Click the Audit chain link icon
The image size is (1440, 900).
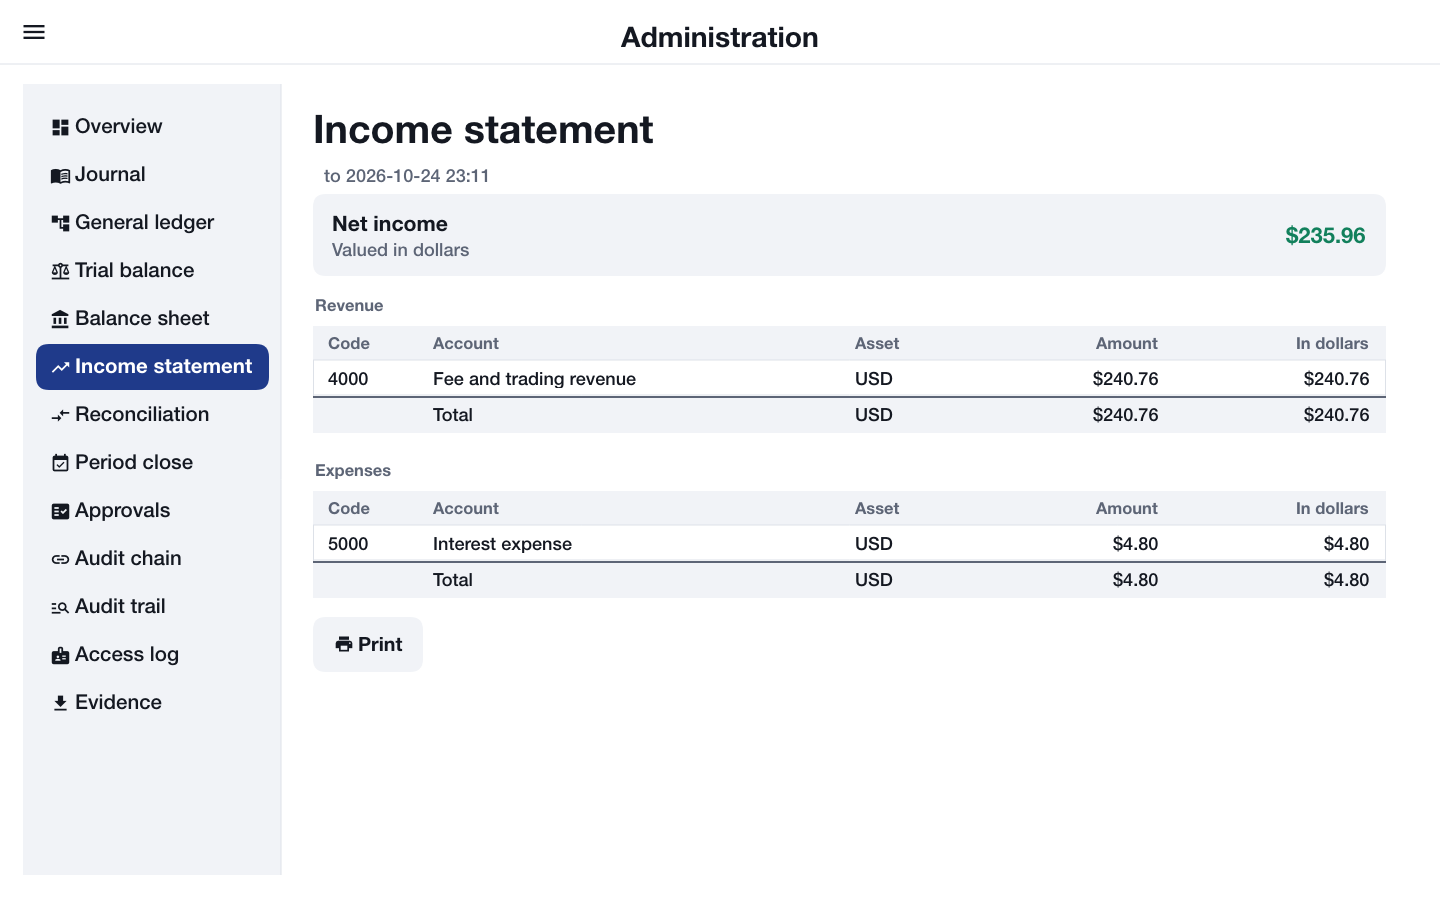[x=60, y=559]
